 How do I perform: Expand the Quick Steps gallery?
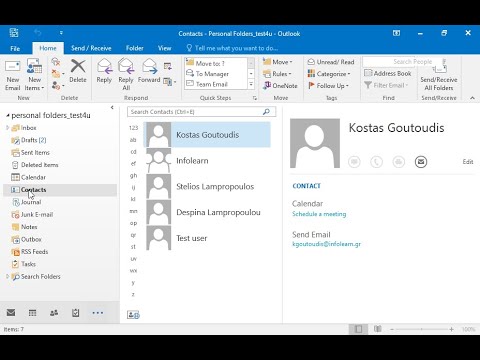(251, 84)
